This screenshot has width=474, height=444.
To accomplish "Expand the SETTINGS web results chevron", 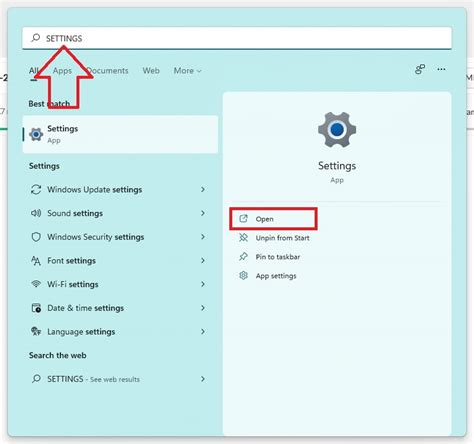I will (x=203, y=379).
